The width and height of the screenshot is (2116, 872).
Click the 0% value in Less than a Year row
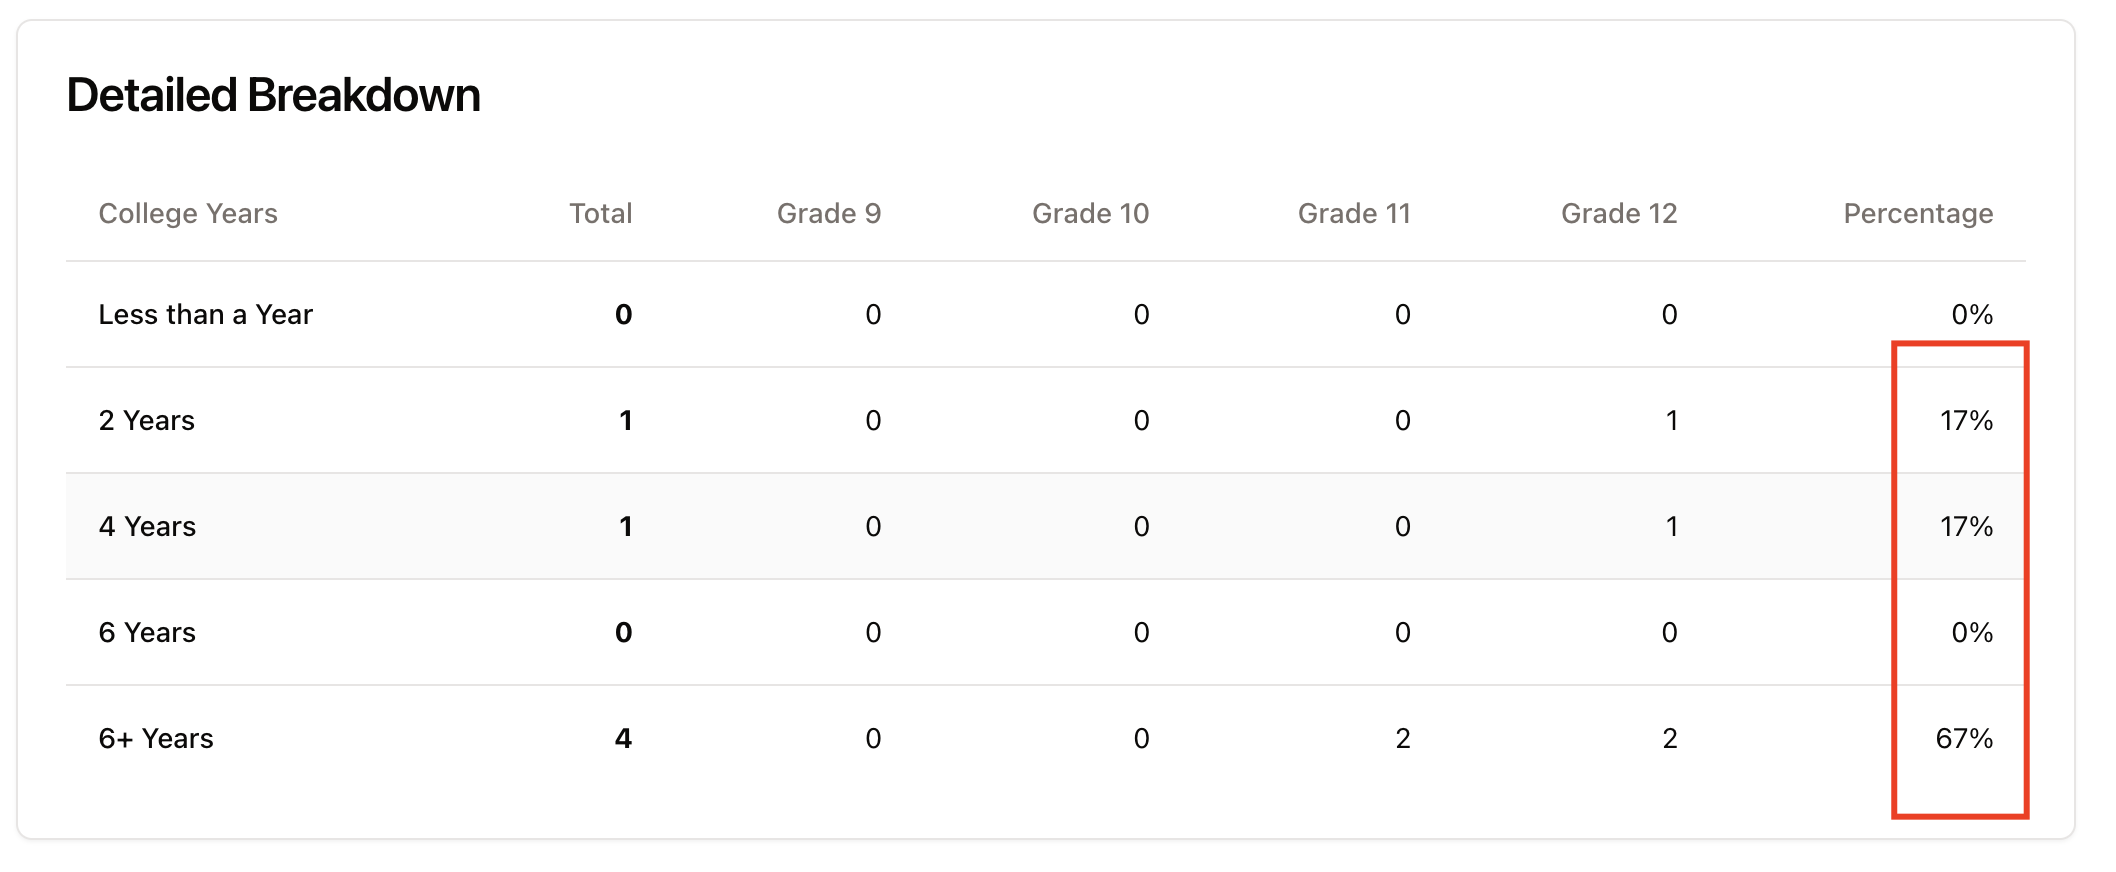pos(1971,314)
